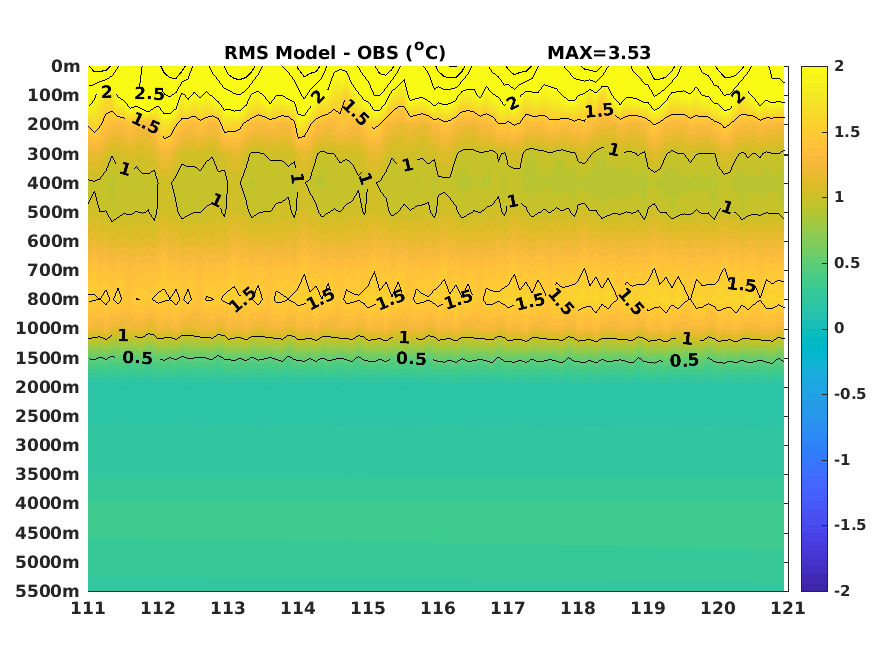Screen dimensions: 875x656
Task: Pick the '400m' depth axis label
Action: pos(54,183)
